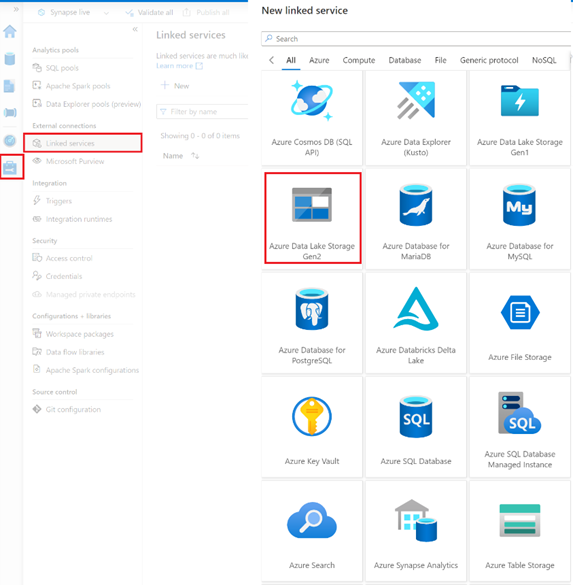Open Credentials under Security
The width and height of the screenshot is (573, 585).
click(x=57, y=276)
